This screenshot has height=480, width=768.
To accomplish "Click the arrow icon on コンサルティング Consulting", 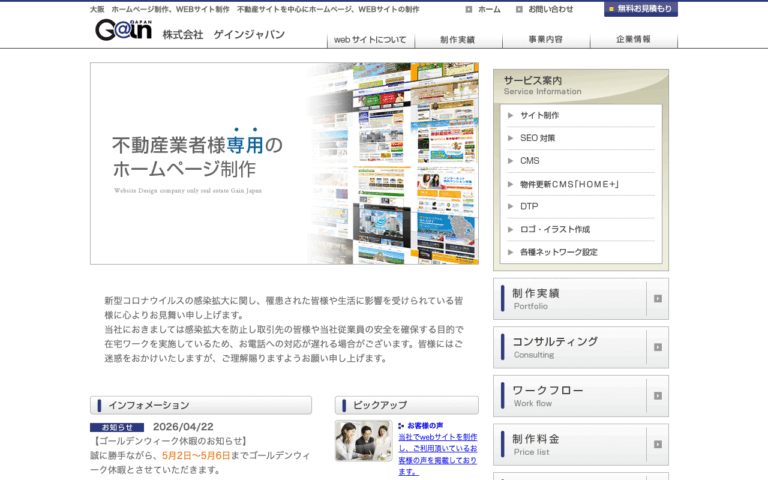I will [658, 347].
